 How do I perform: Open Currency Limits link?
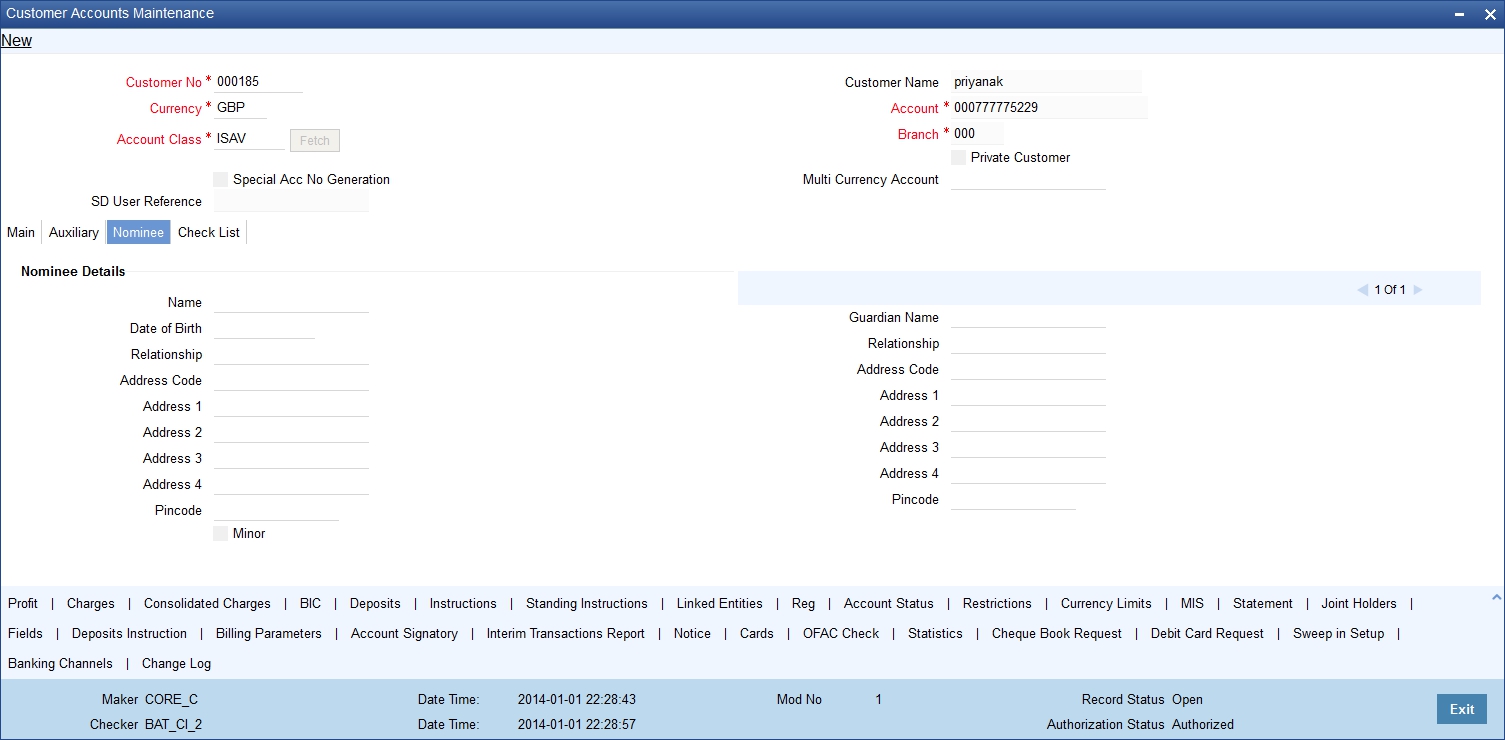coord(1106,603)
